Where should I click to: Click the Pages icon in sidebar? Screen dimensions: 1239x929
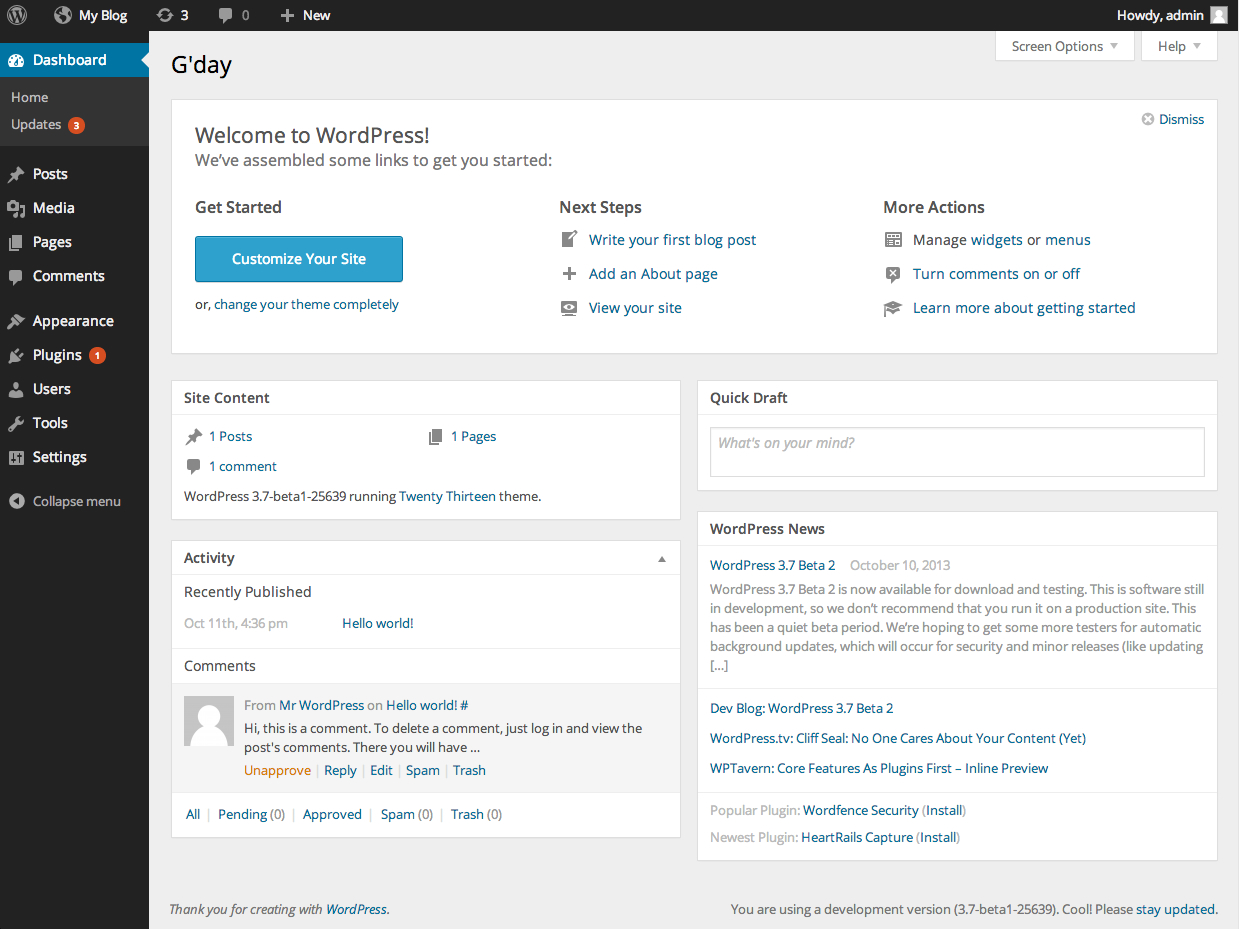pyautogui.click(x=16, y=242)
